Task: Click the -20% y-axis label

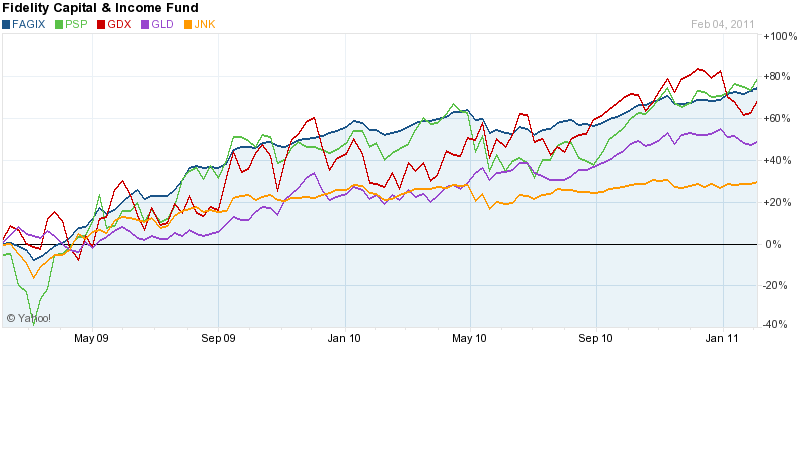Action: (775, 285)
